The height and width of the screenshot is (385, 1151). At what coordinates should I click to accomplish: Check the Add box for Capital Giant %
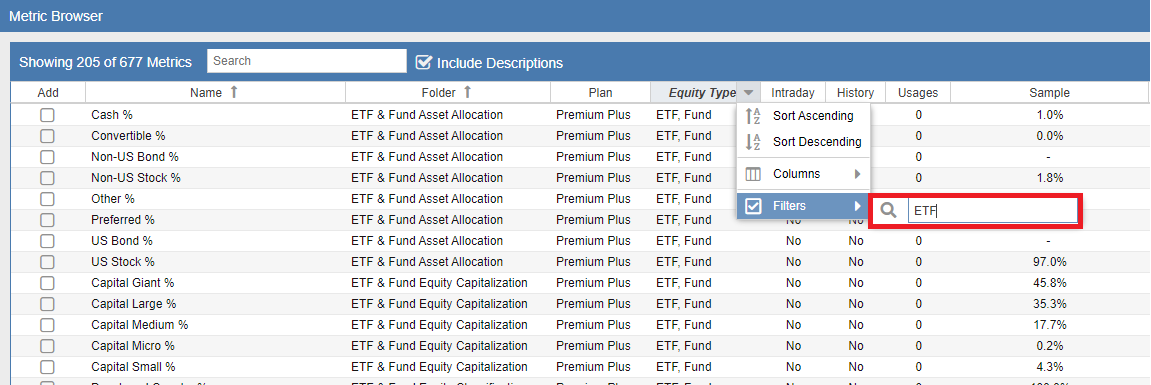pyautogui.click(x=48, y=283)
